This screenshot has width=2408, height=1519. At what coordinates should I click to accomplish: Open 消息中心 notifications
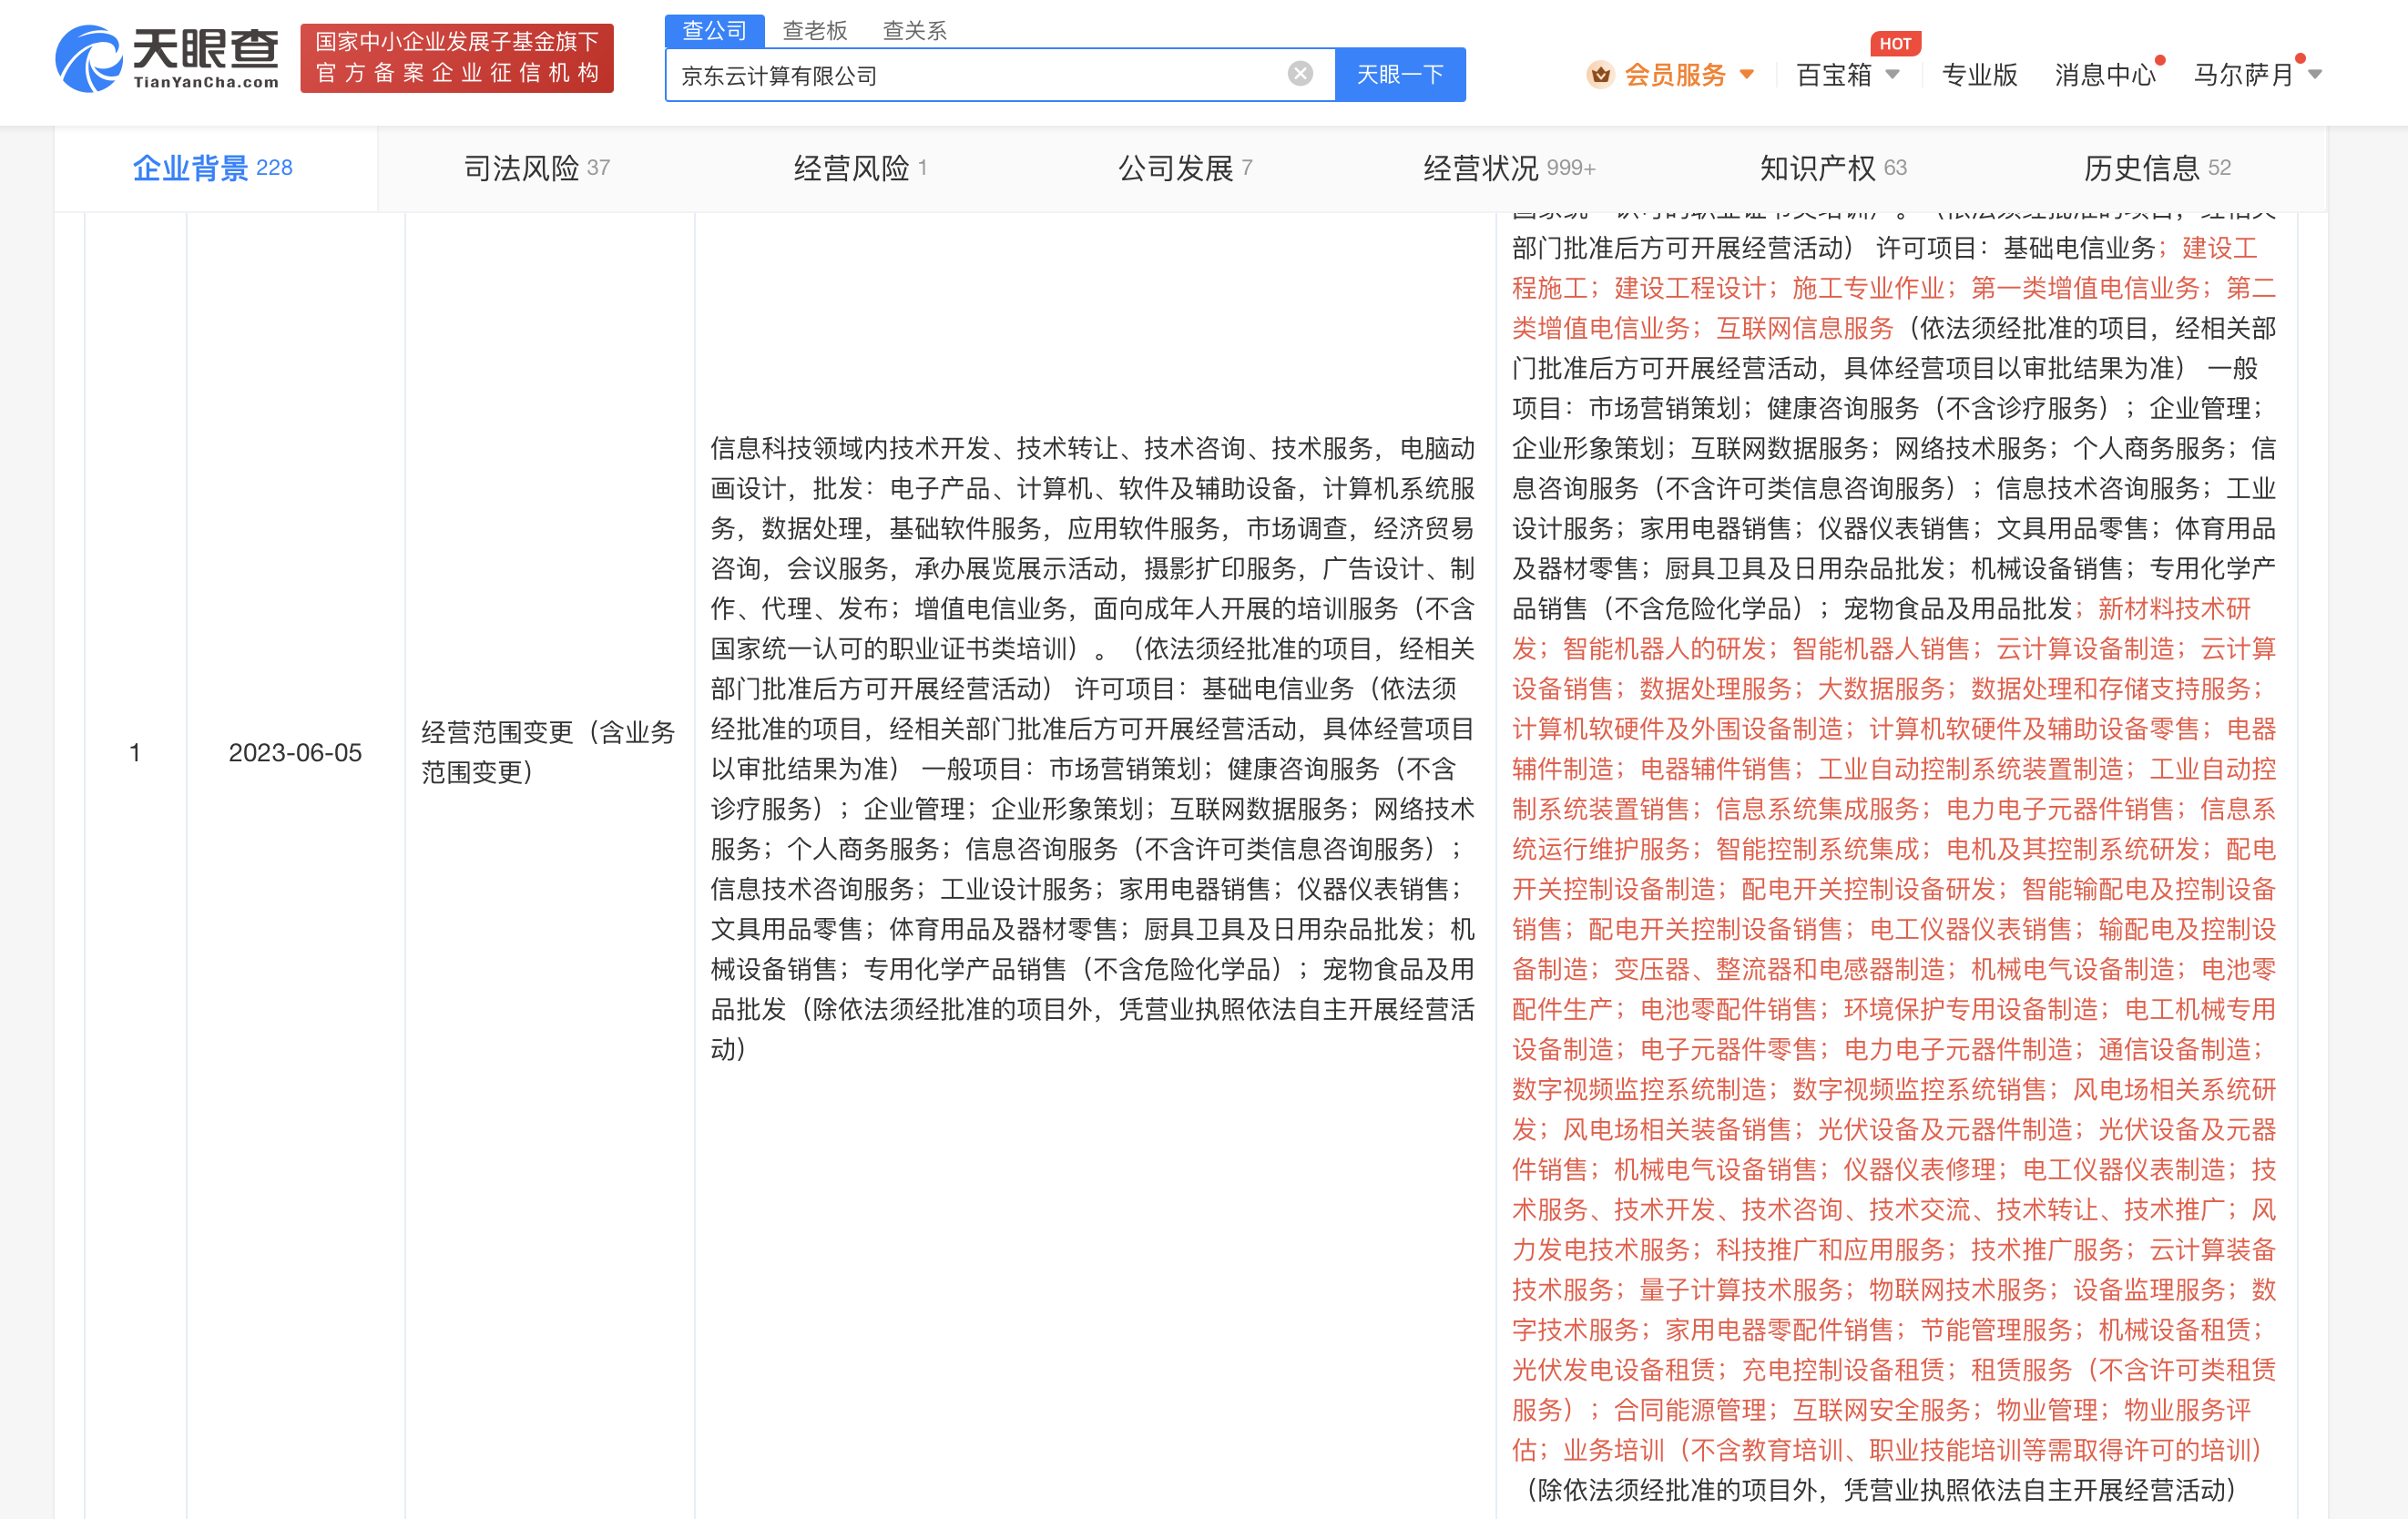(x=2105, y=75)
